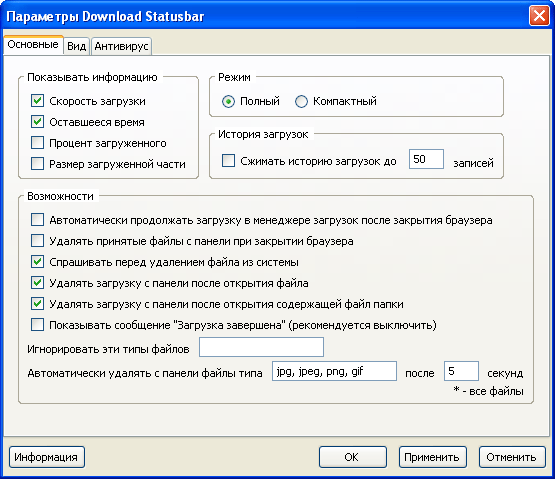Screen dimensions: 555x479
Task: Check Удалять принятые файлы с панели option
Action: tap(37, 241)
